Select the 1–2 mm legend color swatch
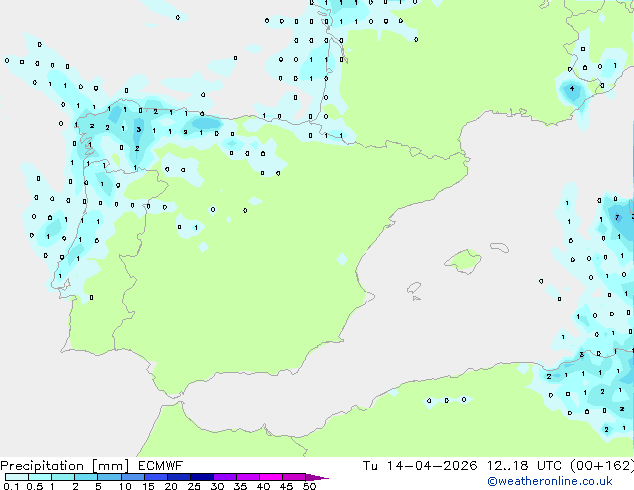634x490 pixels. pos(63,477)
